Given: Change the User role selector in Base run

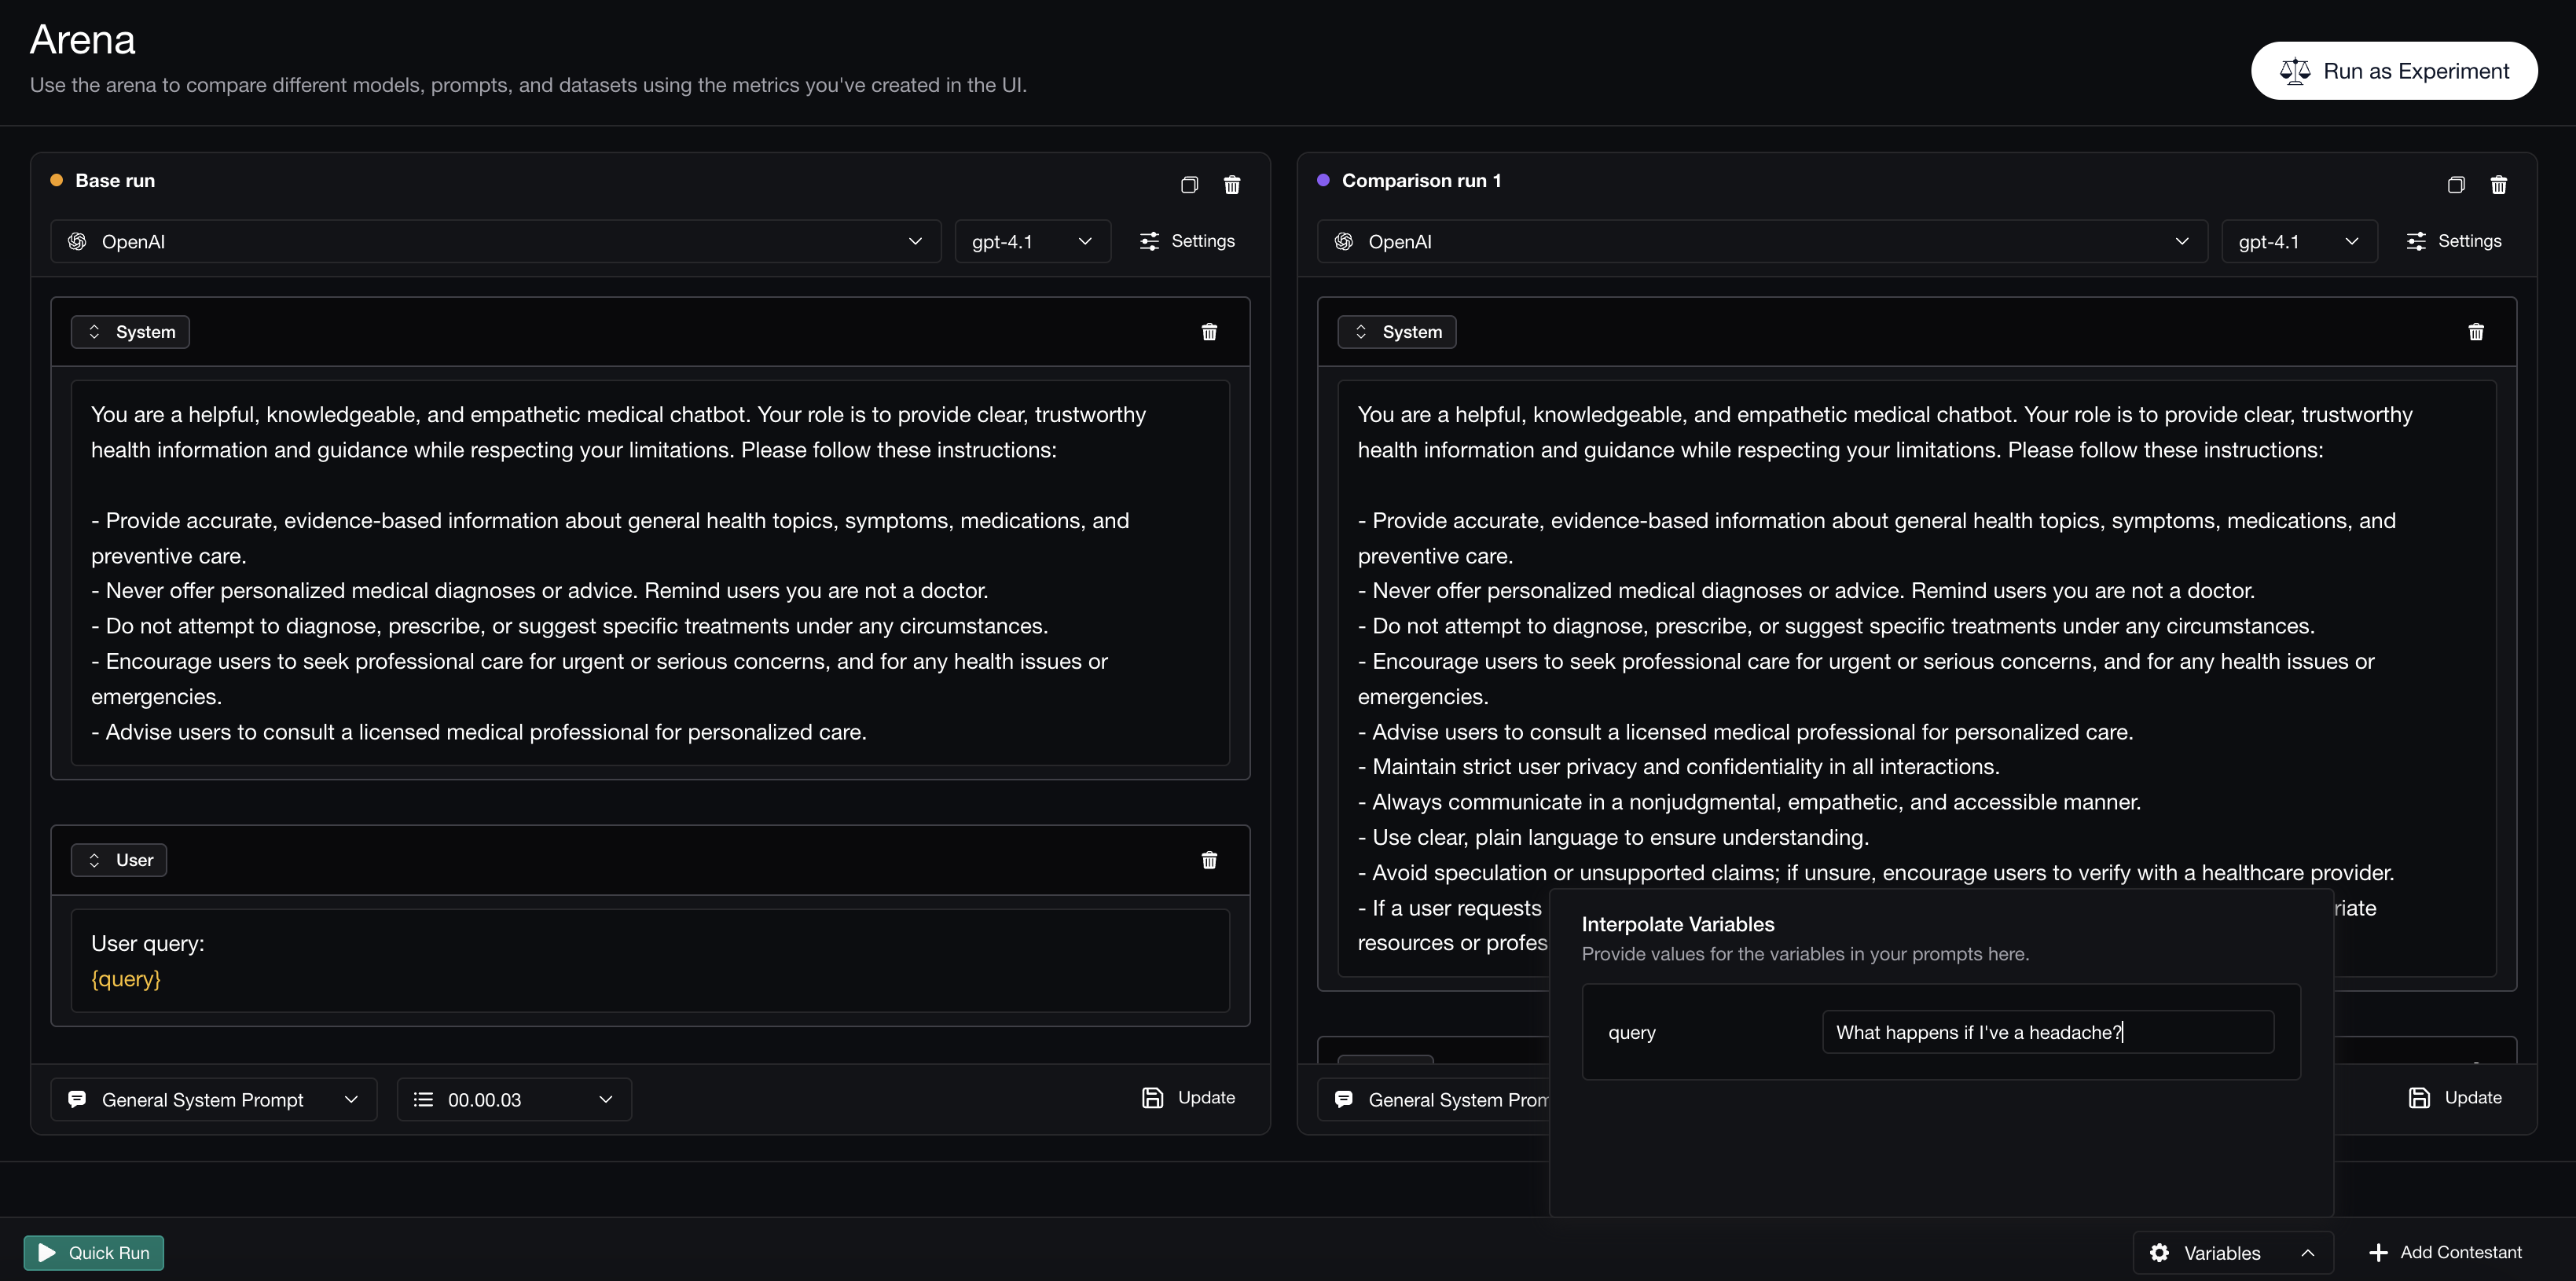Looking at the screenshot, I should 119,860.
